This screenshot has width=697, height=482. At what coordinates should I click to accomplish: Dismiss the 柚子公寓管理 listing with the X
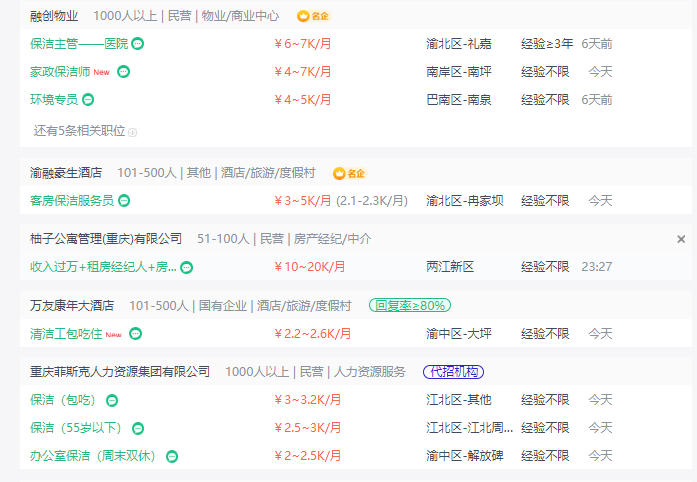pos(681,239)
